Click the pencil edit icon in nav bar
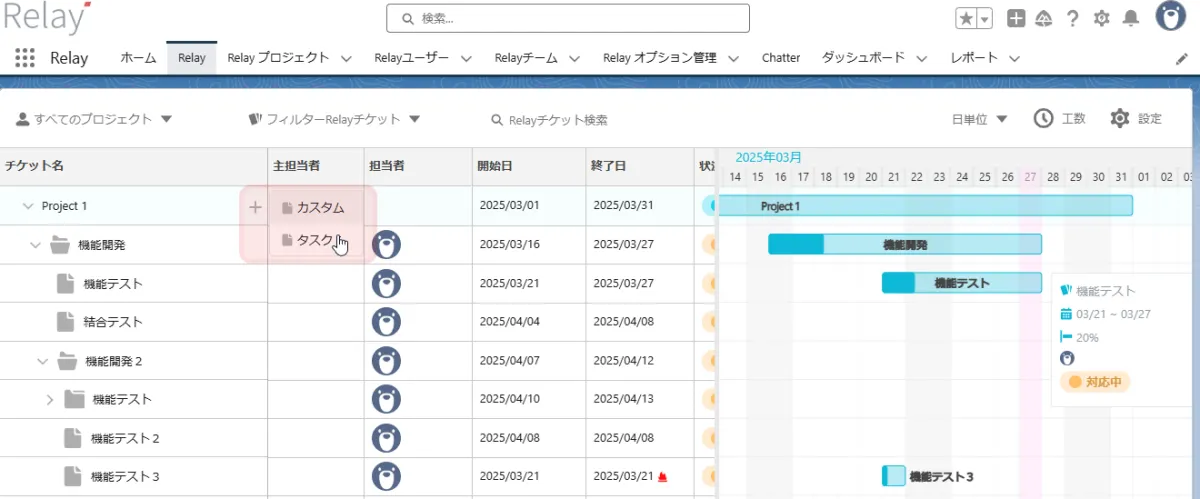Viewport: 1200px width, 499px height. point(1182,58)
